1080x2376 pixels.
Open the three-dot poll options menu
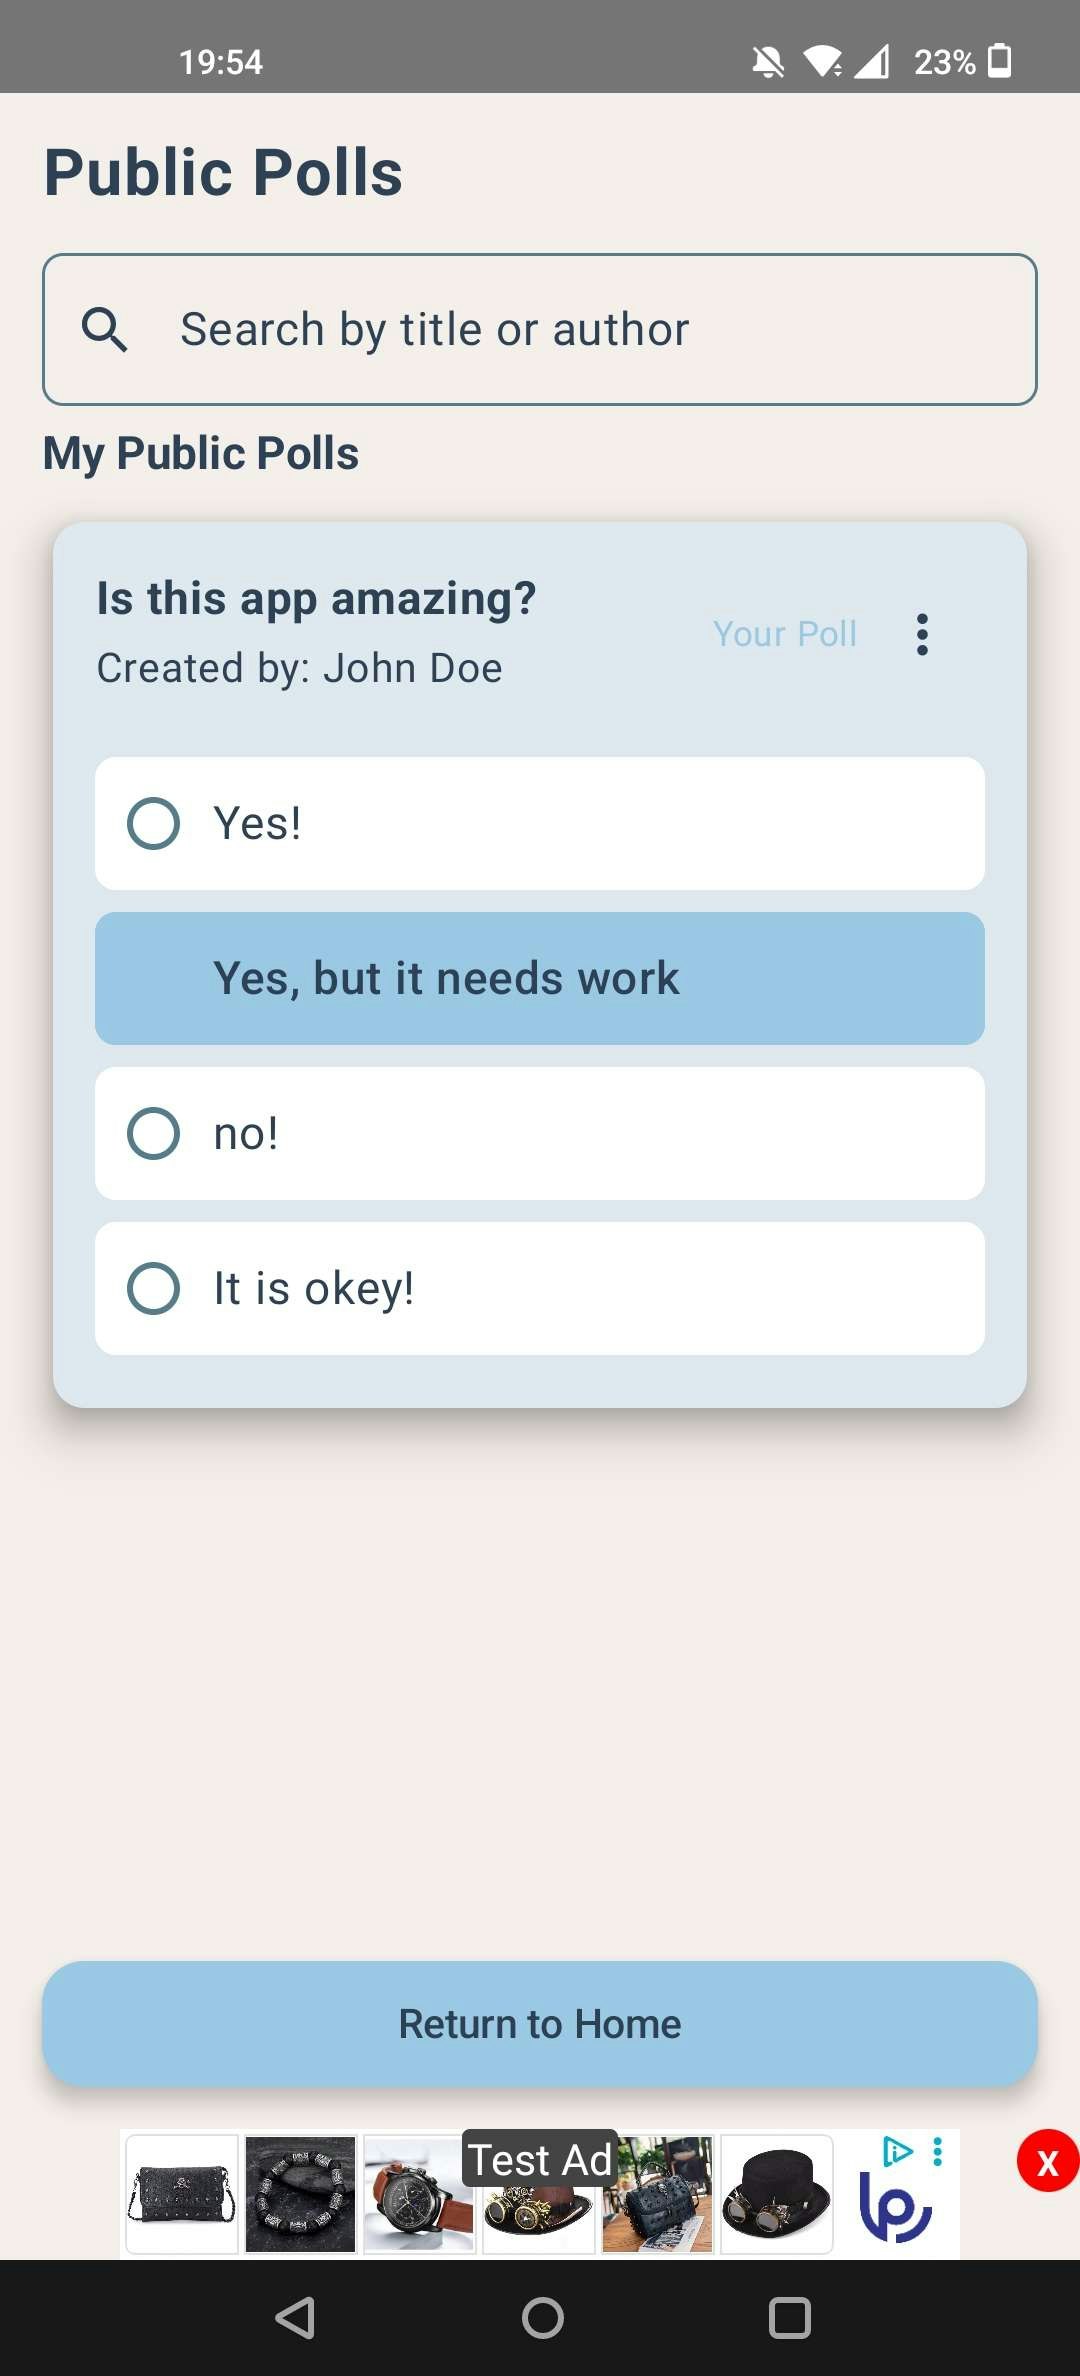point(922,635)
